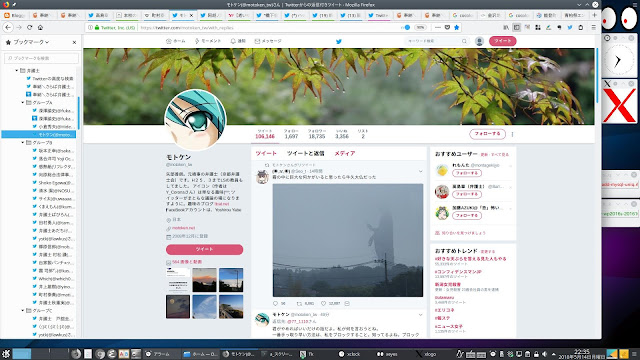Open the chevron menu on the モトケン reply tweet

[420, 315]
